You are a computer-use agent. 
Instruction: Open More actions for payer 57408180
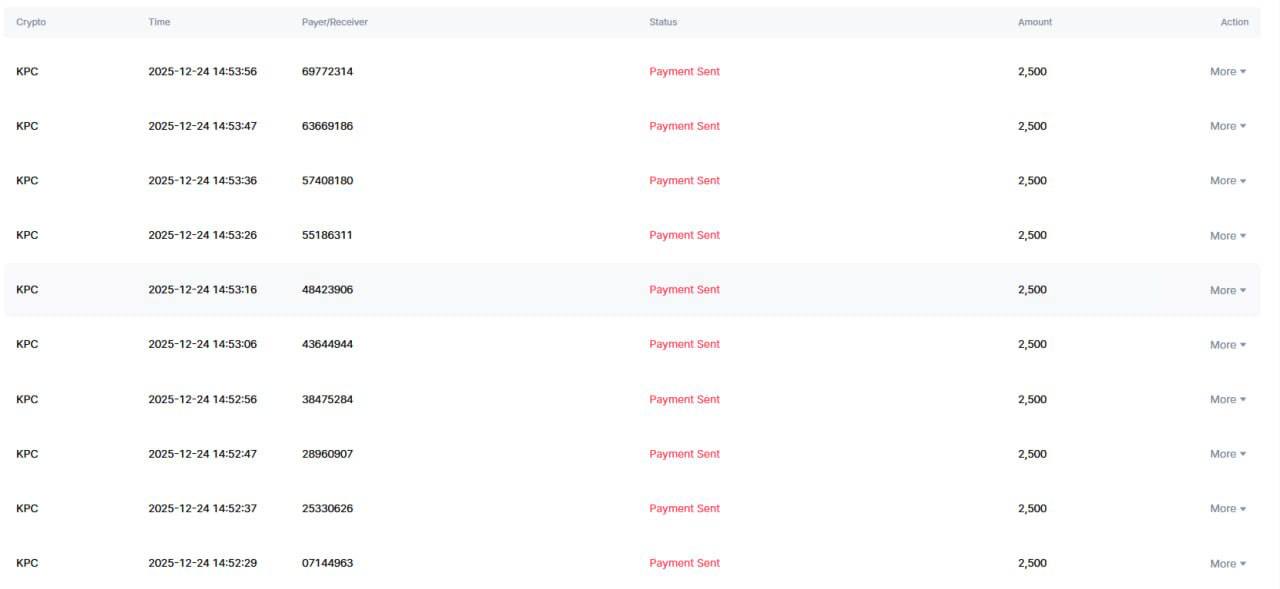1227,181
